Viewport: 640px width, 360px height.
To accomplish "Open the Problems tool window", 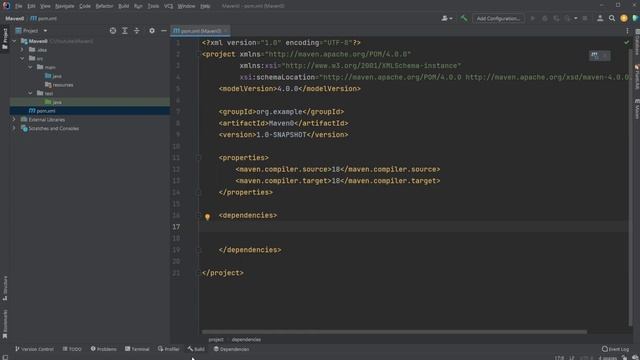I will [x=104, y=349].
